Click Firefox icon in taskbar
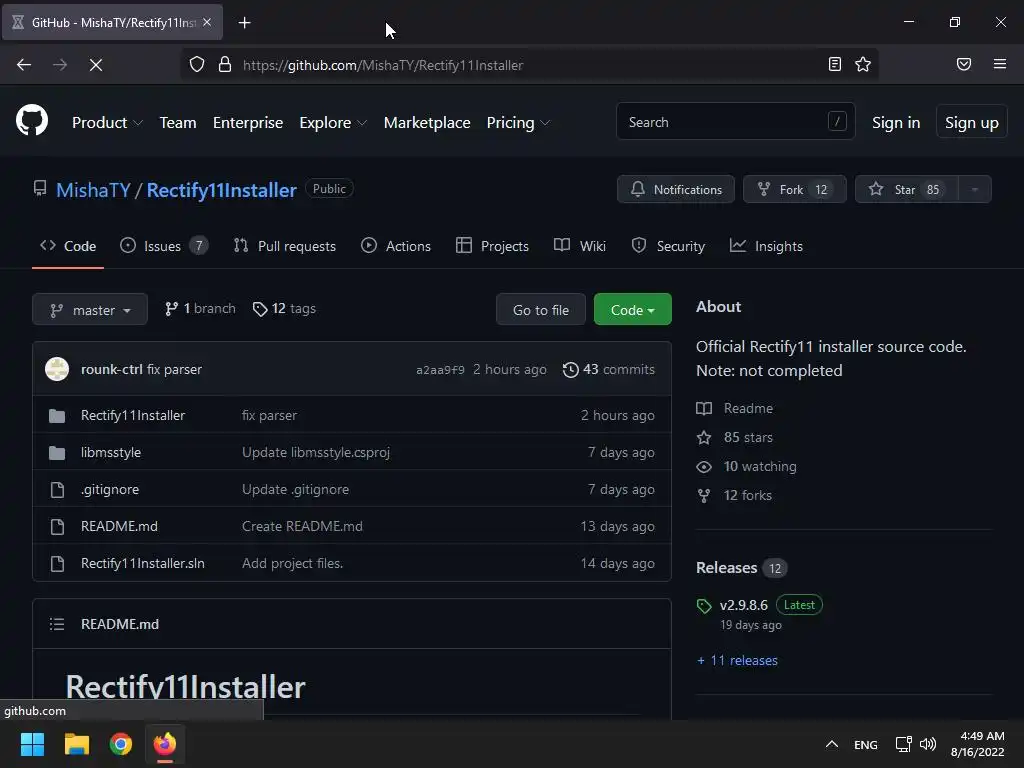 pos(165,744)
